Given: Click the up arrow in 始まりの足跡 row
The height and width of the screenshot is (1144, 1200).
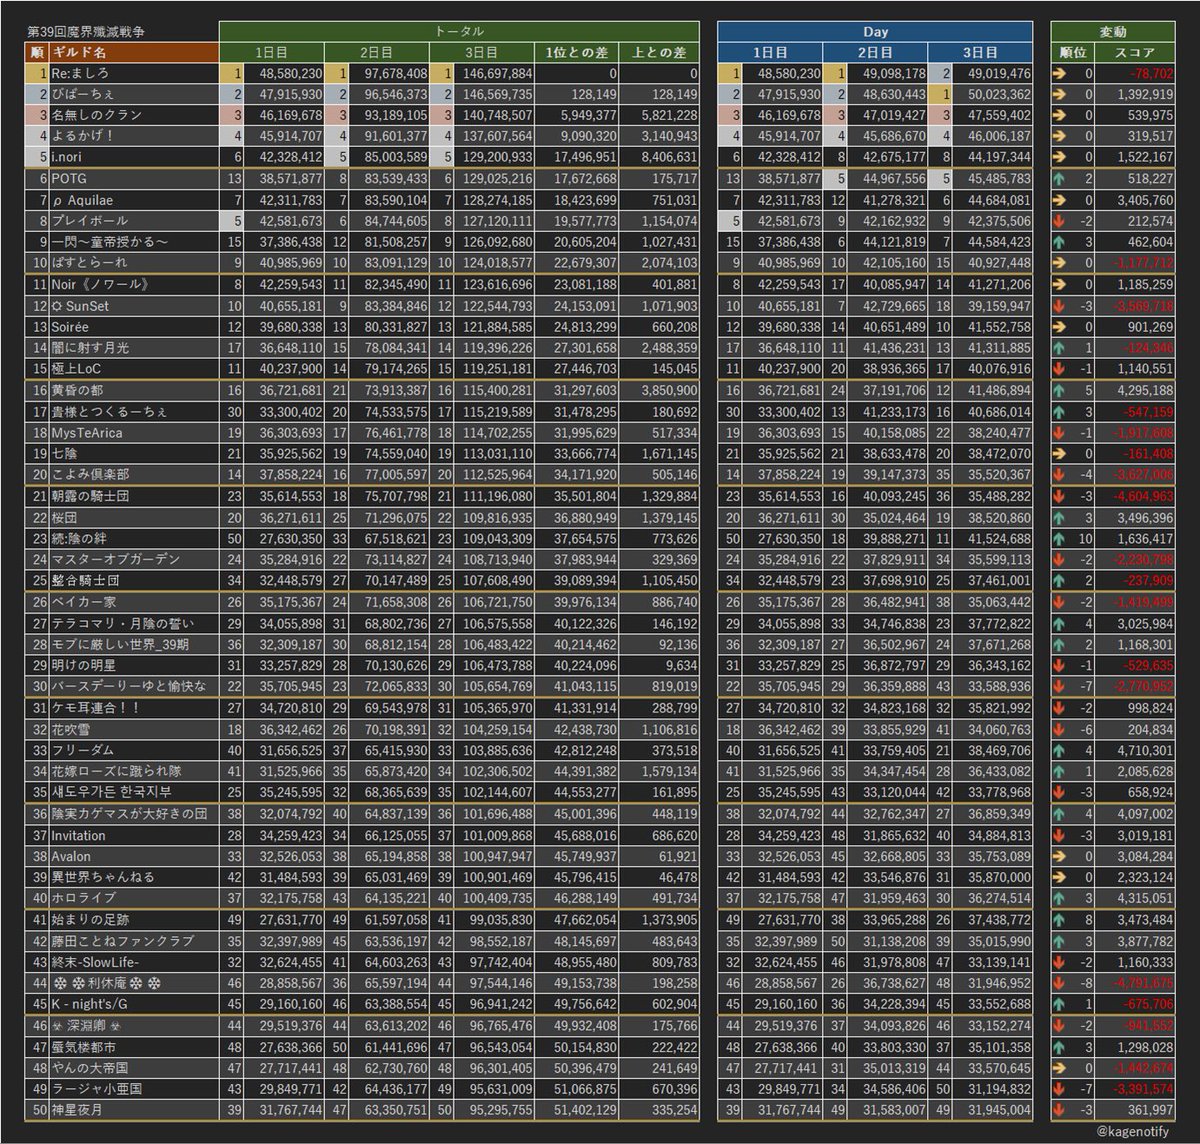Looking at the screenshot, I should (1060, 919).
